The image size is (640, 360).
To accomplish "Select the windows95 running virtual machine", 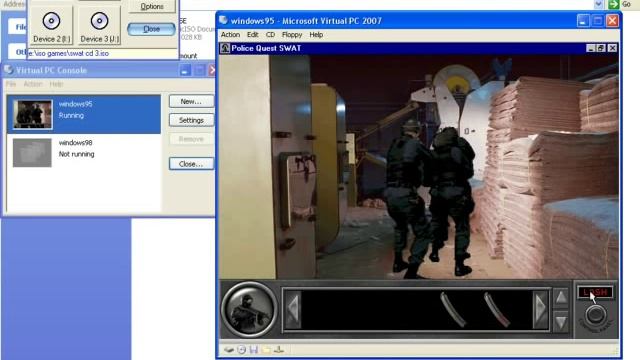I will 84,114.
